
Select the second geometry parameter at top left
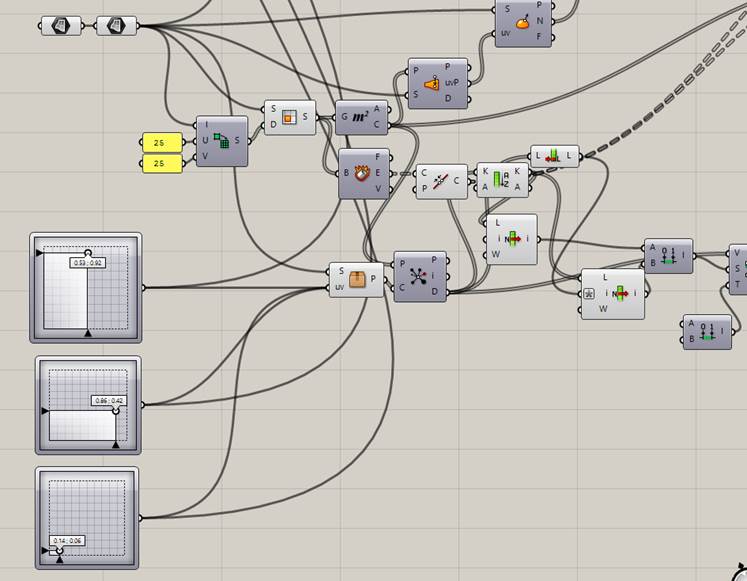coord(116,25)
